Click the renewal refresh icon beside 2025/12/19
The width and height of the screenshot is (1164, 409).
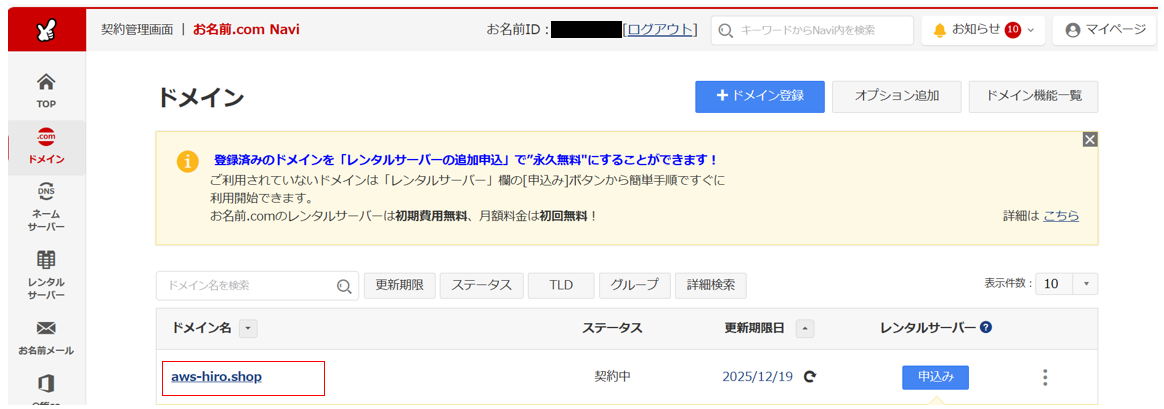[x=810, y=376]
